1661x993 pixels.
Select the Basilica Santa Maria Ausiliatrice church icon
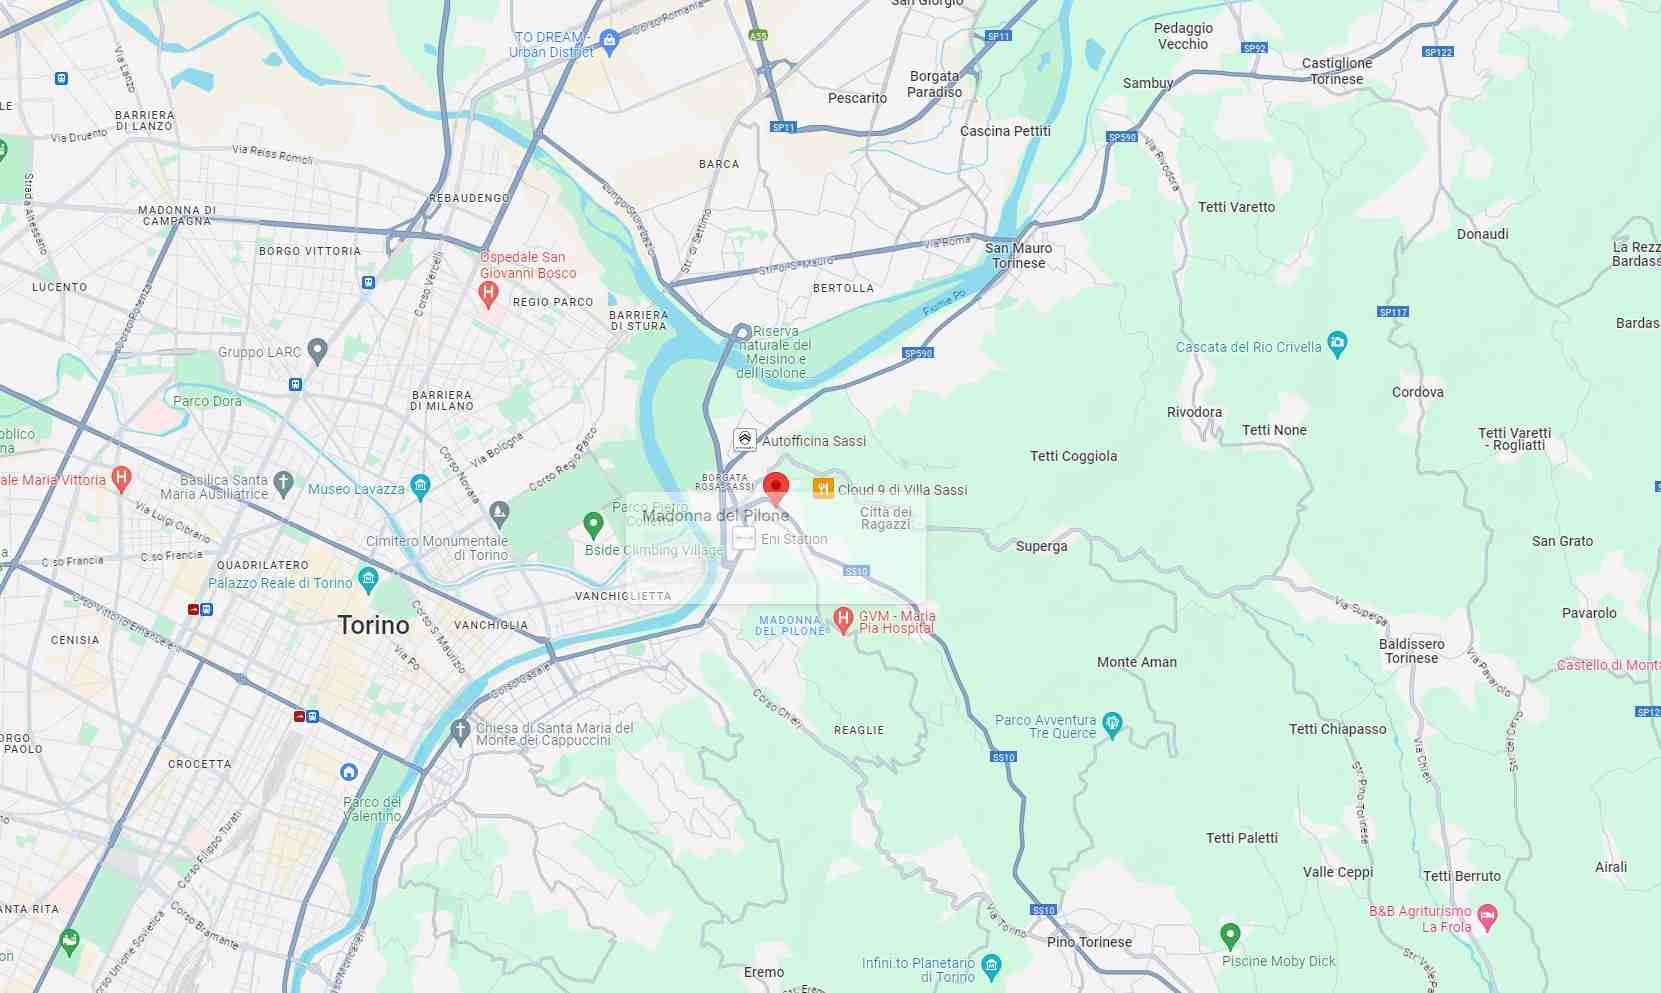[x=283, y=485]
